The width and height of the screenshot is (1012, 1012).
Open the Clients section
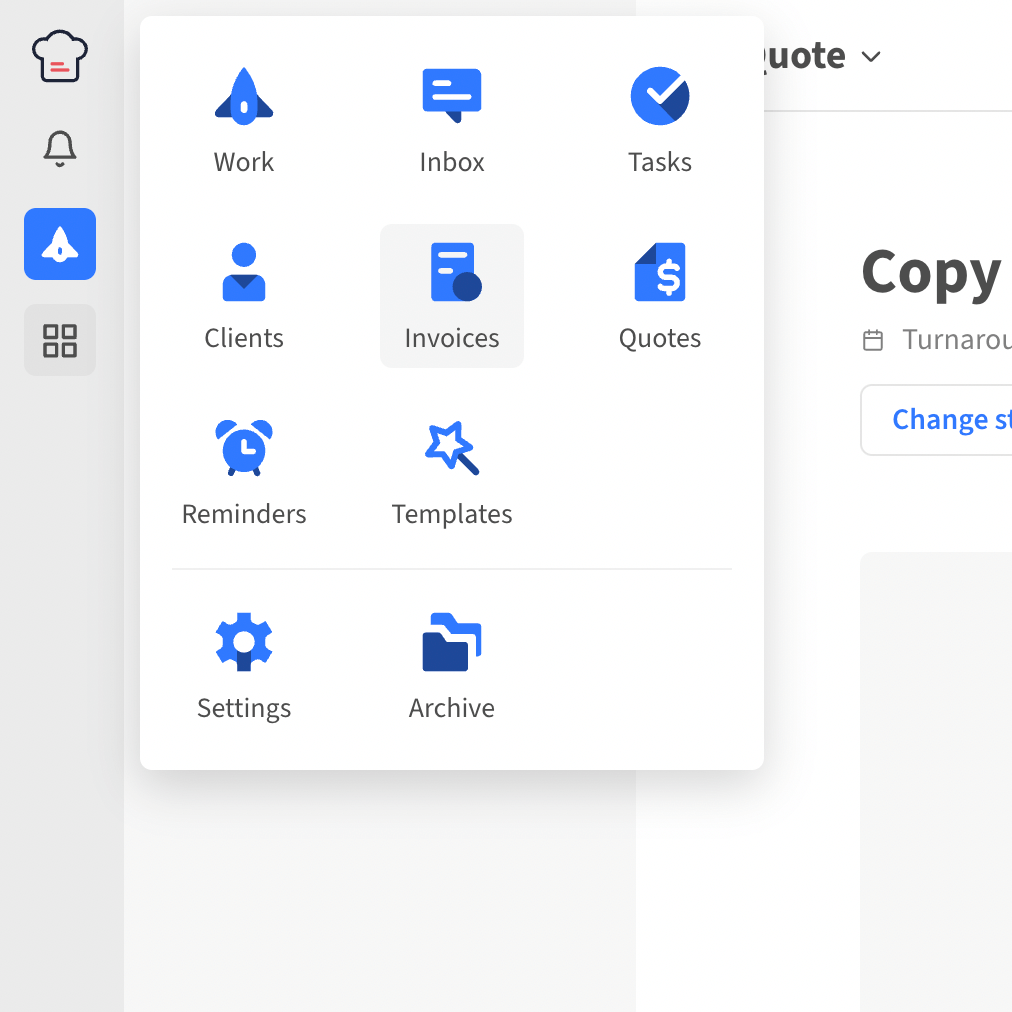tap(244, 296)
